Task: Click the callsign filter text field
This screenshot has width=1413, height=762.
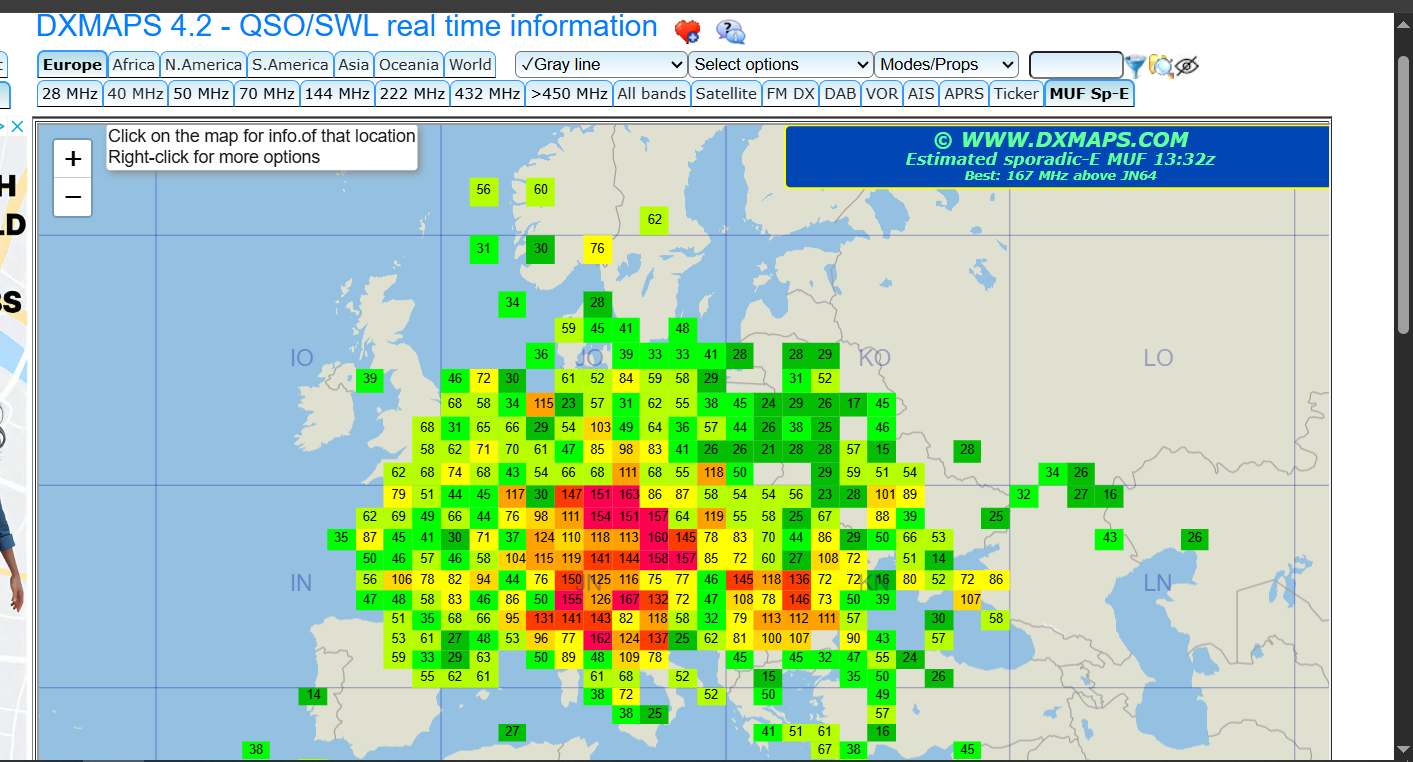Action: tap(1075, 66)
